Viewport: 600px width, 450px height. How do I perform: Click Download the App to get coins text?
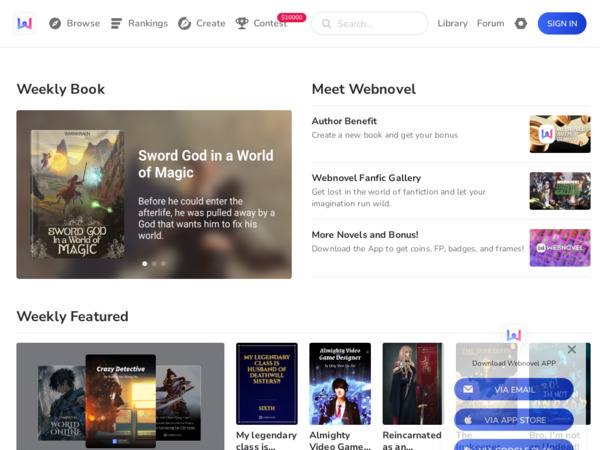[x=417, y=249]
